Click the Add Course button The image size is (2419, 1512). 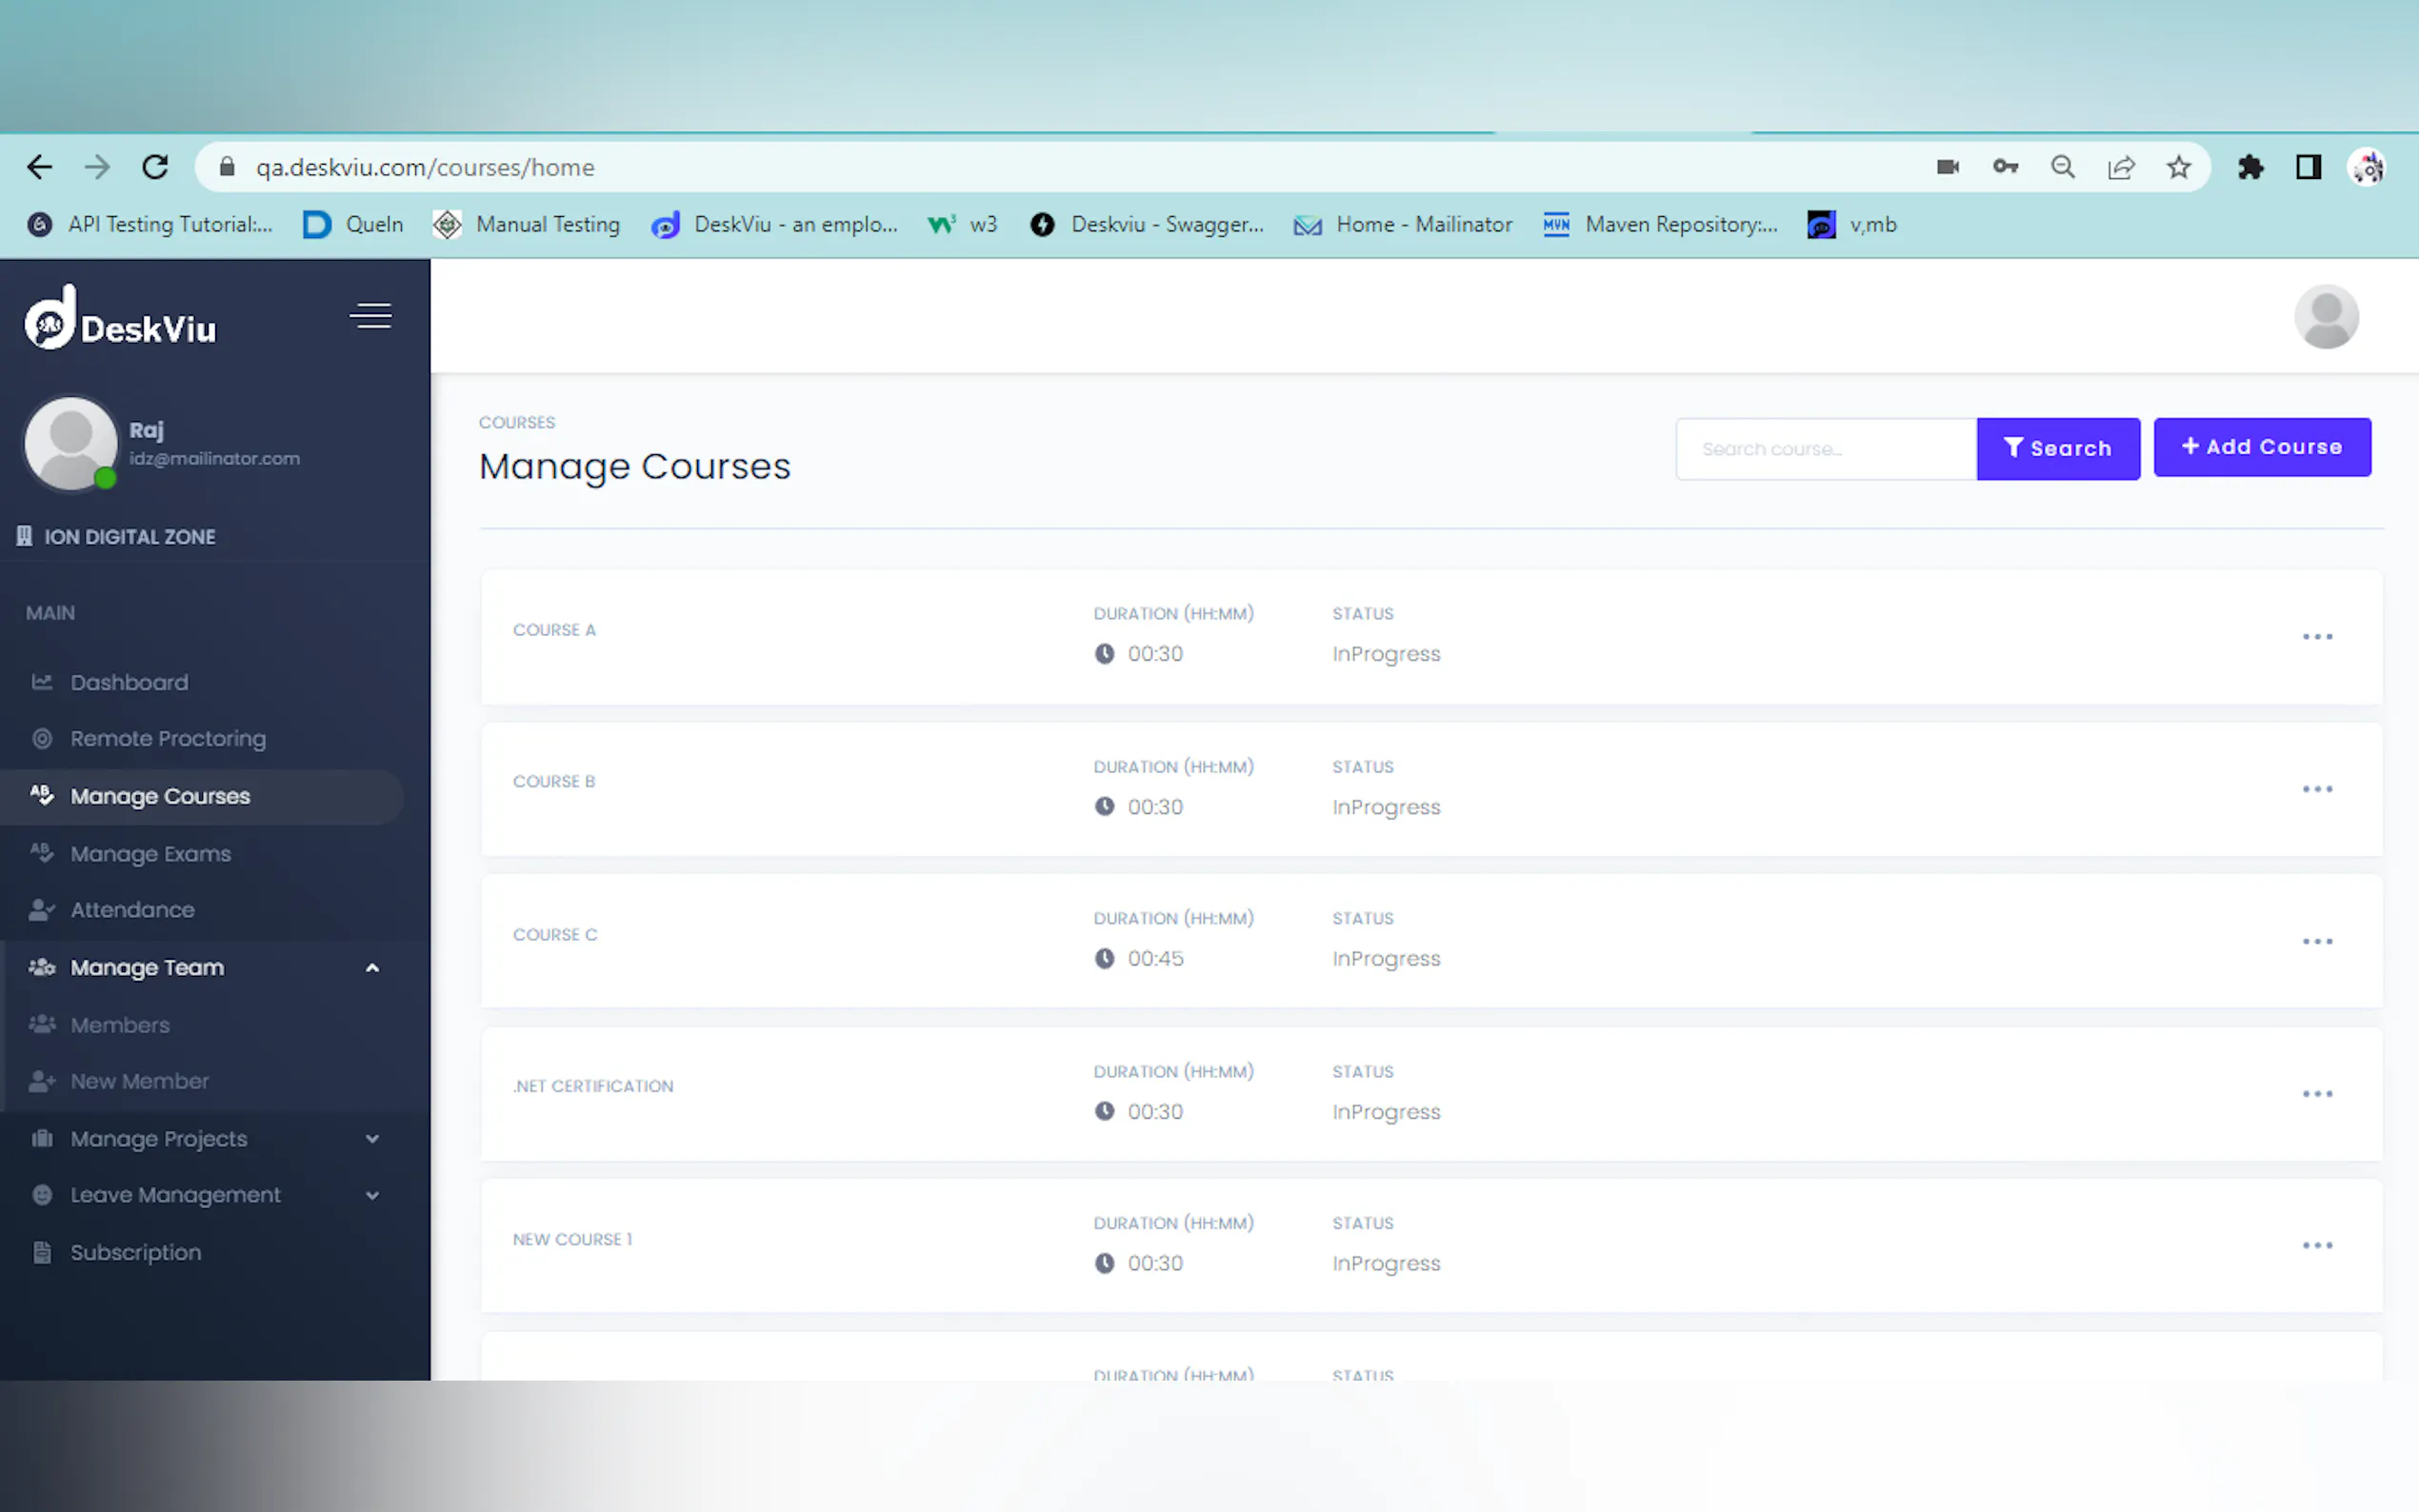pyautogui.click(x=2261, y=447)
